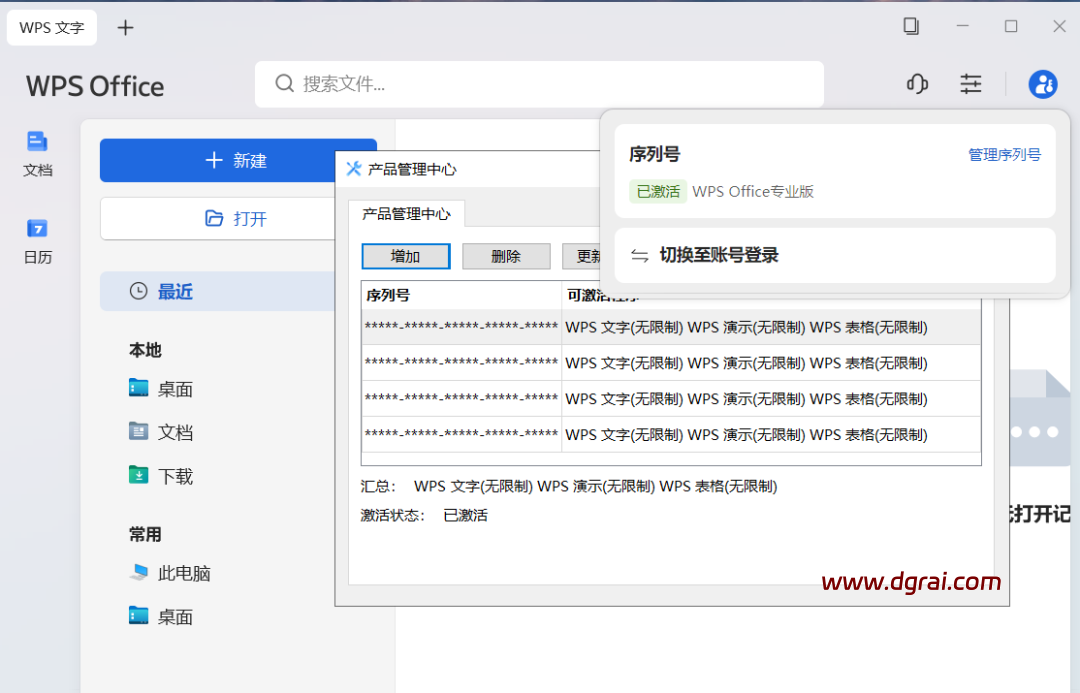Click the new tab plus icon

click(125, 28)
